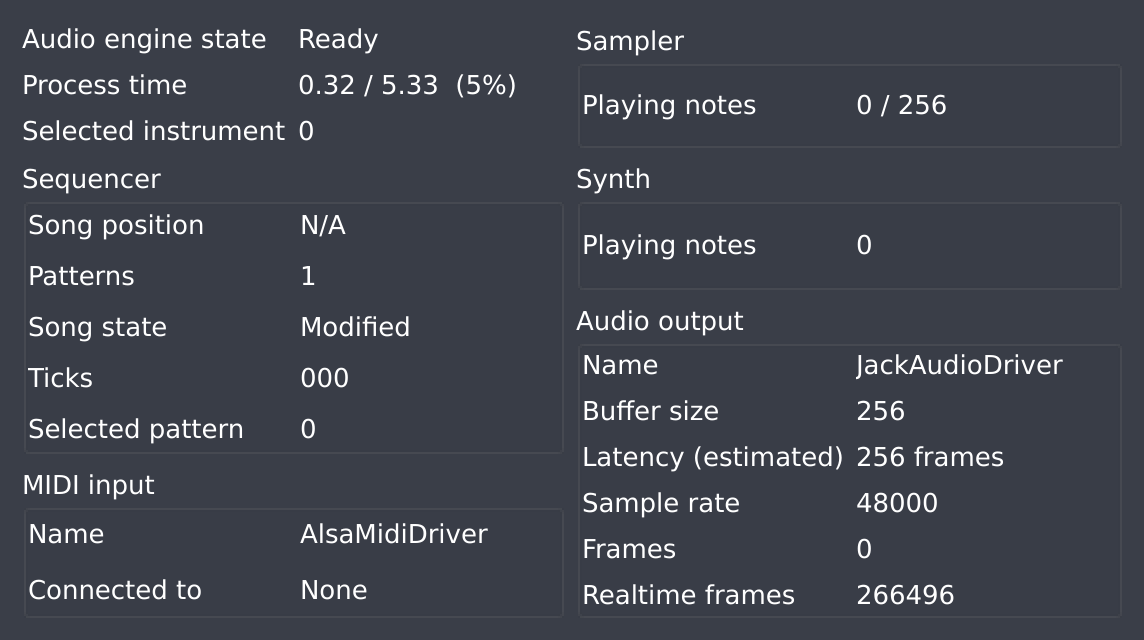Click the Audio engine state Ready value
The width and height of the screenshot is (1144, 640).
338,39
